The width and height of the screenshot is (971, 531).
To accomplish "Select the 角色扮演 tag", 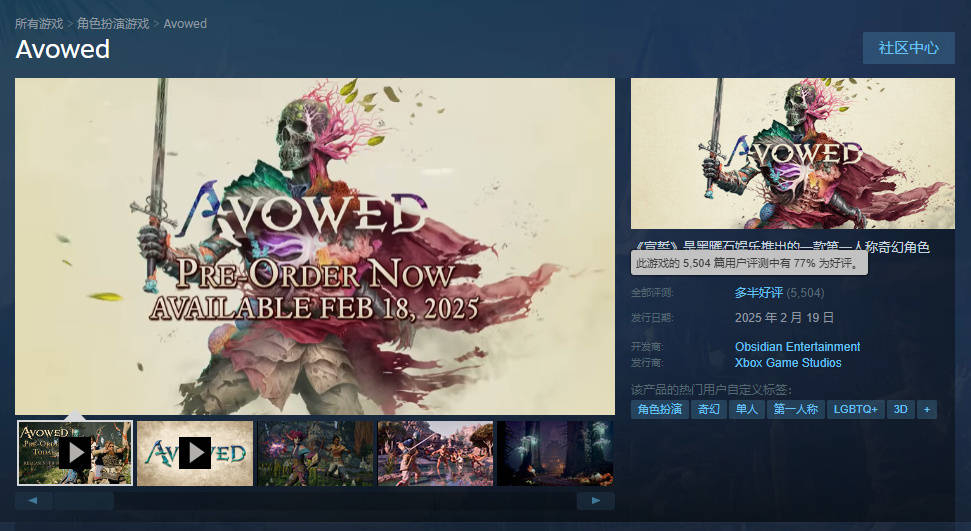I will [x=660, y=410].
